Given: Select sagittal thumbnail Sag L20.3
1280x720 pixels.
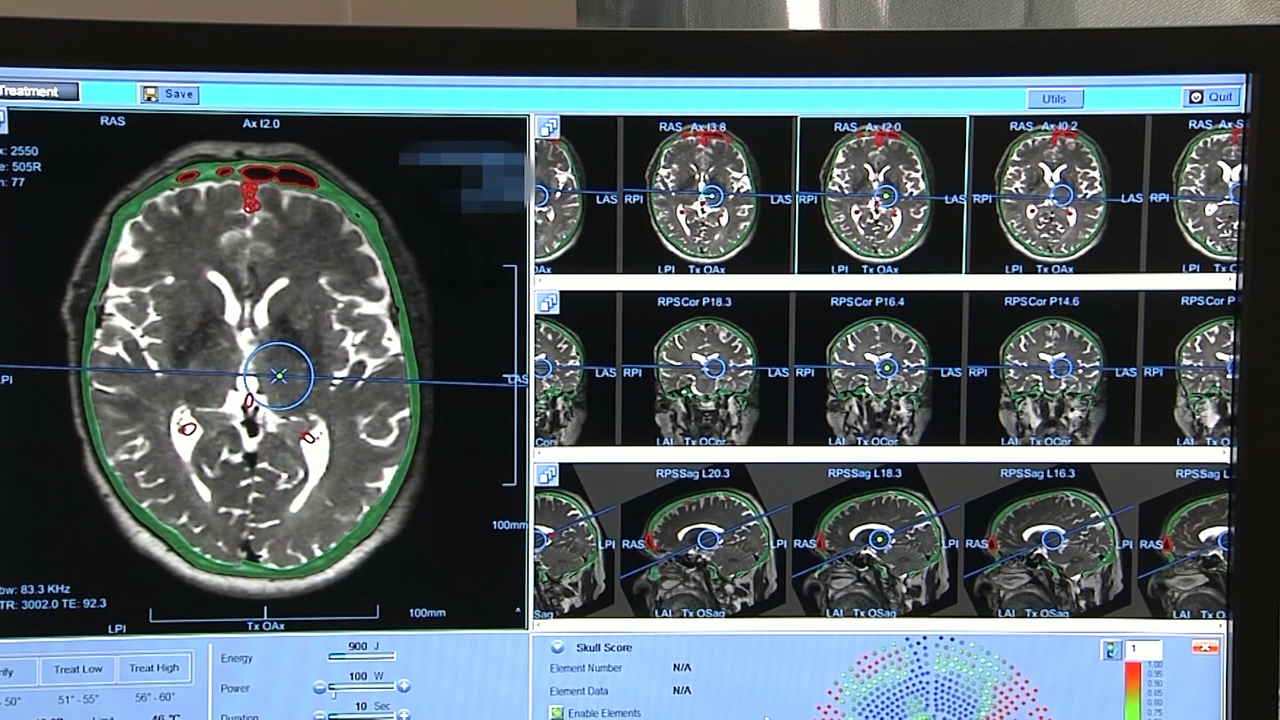Looking at the screenshot, I should coord(708,541).
